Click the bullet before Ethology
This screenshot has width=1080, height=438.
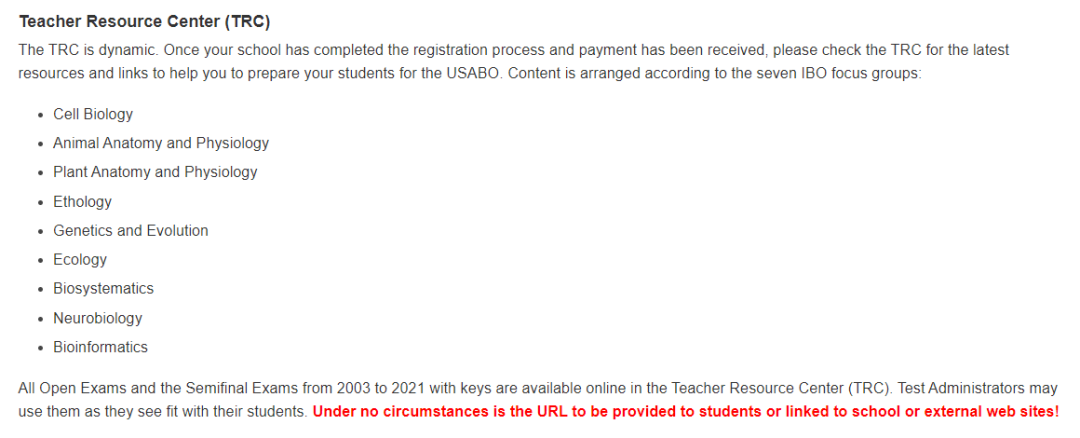[x=41, y=202]
